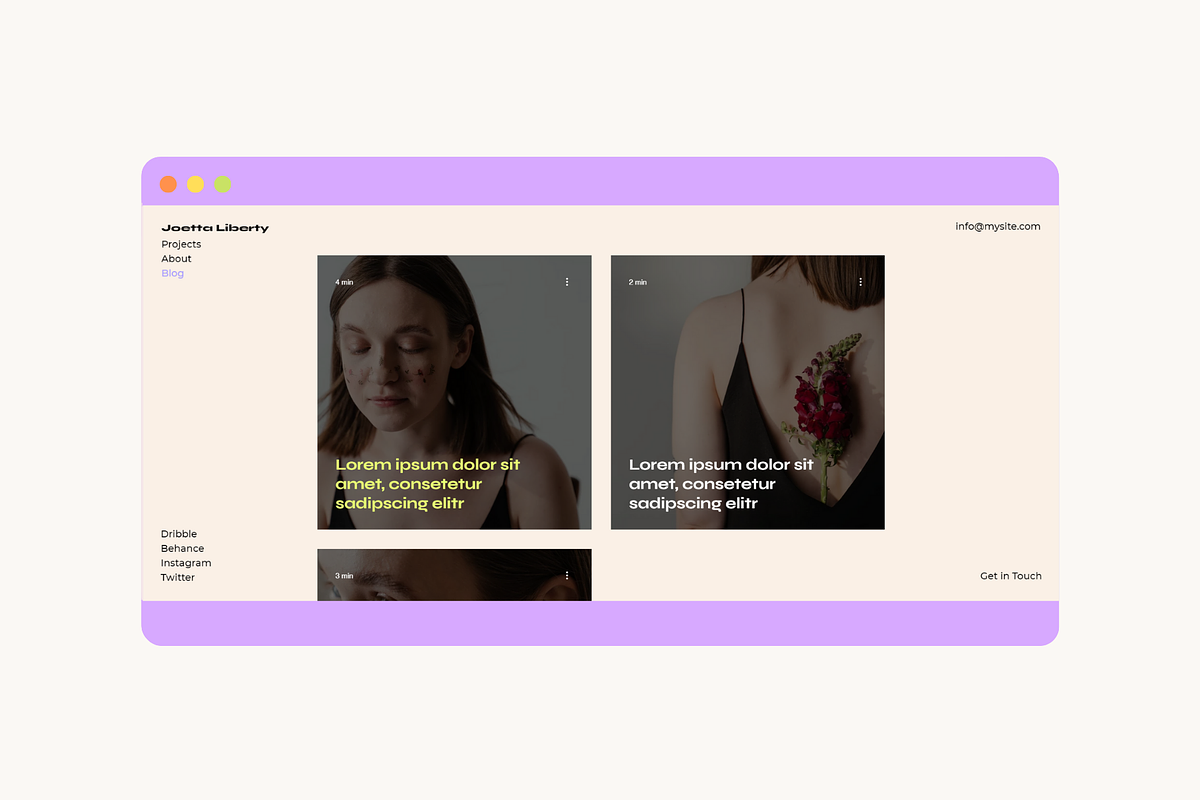Select the Blog nav item

tap(173, 273)
